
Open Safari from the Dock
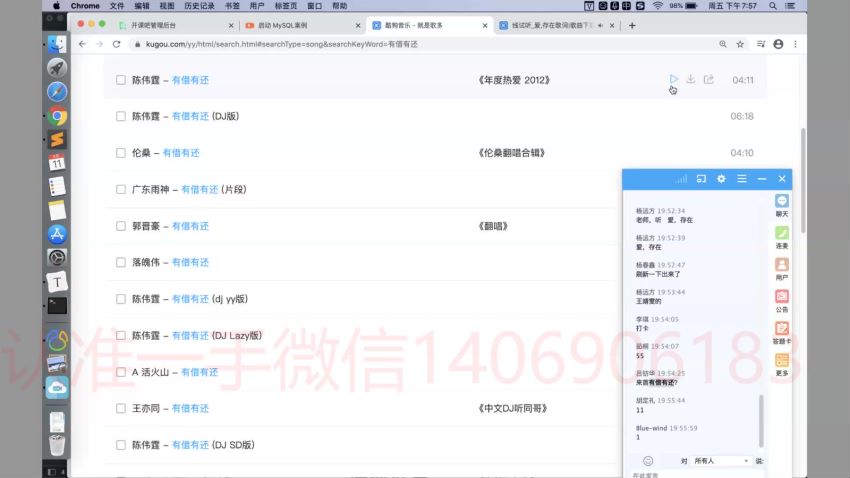coord(57,92)
